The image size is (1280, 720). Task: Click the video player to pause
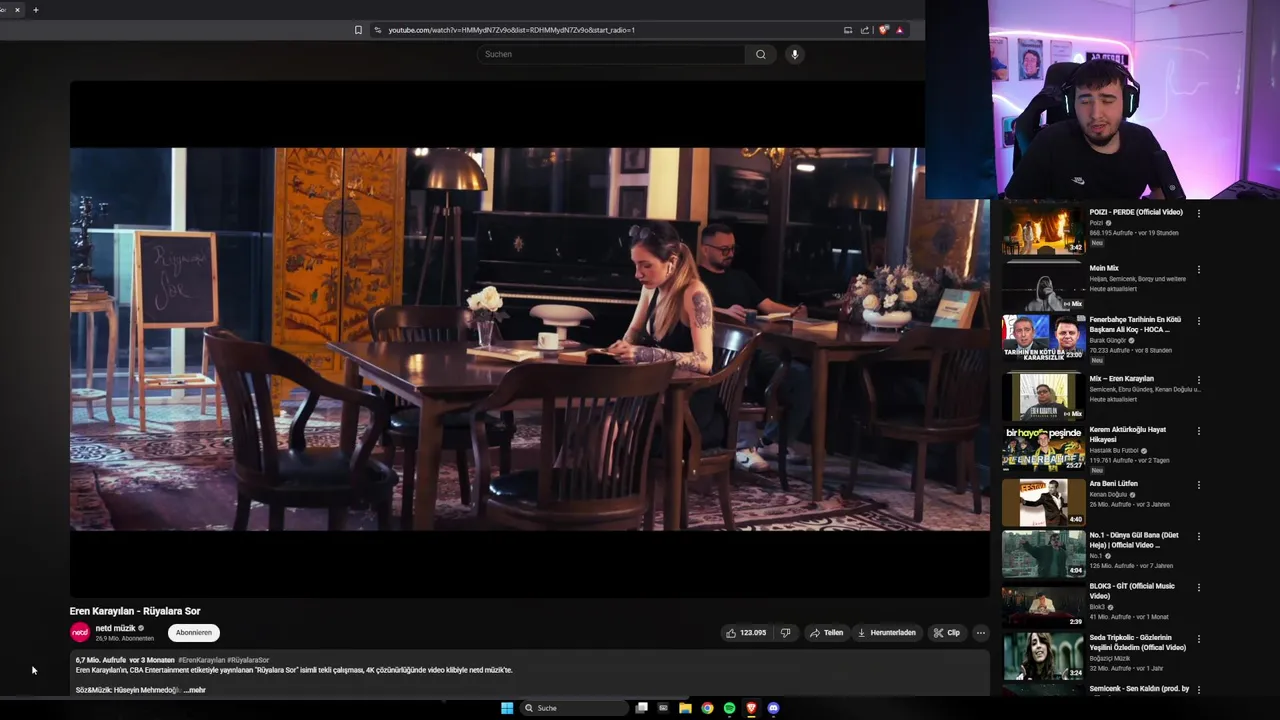[530, 339]
